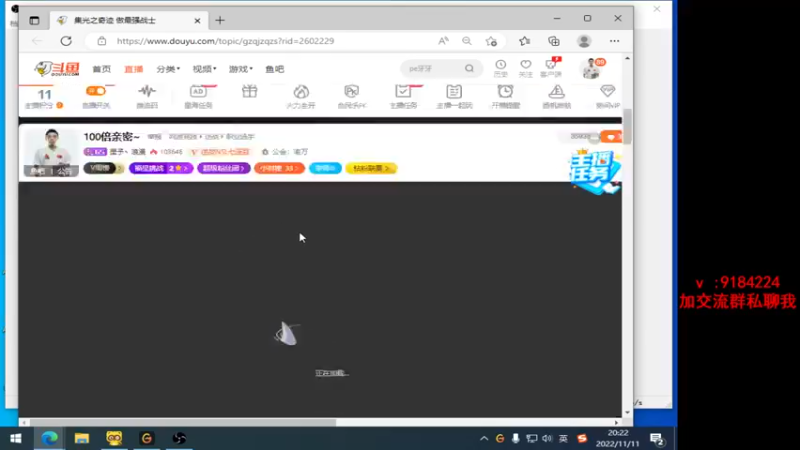The height and width of the screenshot is (450, 800).
Task: Open the 主播任务 floating banner
Action: click(x=594, y=172)
